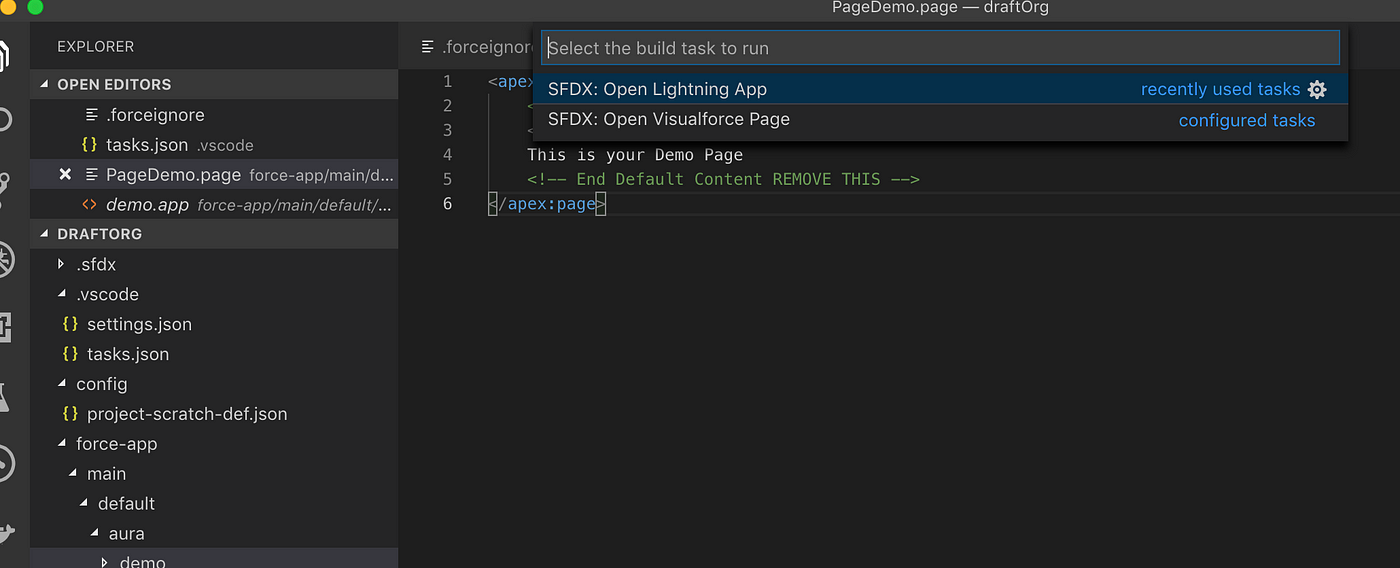1400x568 pixels.
Task: Click the green macOS zoom window button
Action: (x=36, y=7)
